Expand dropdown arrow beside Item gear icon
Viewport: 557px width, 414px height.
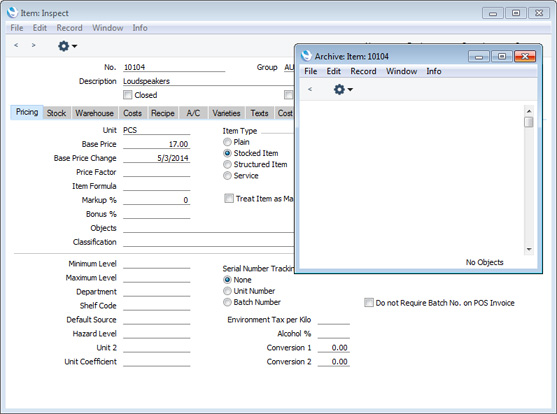pyautogui.click(x=75, y=46)
